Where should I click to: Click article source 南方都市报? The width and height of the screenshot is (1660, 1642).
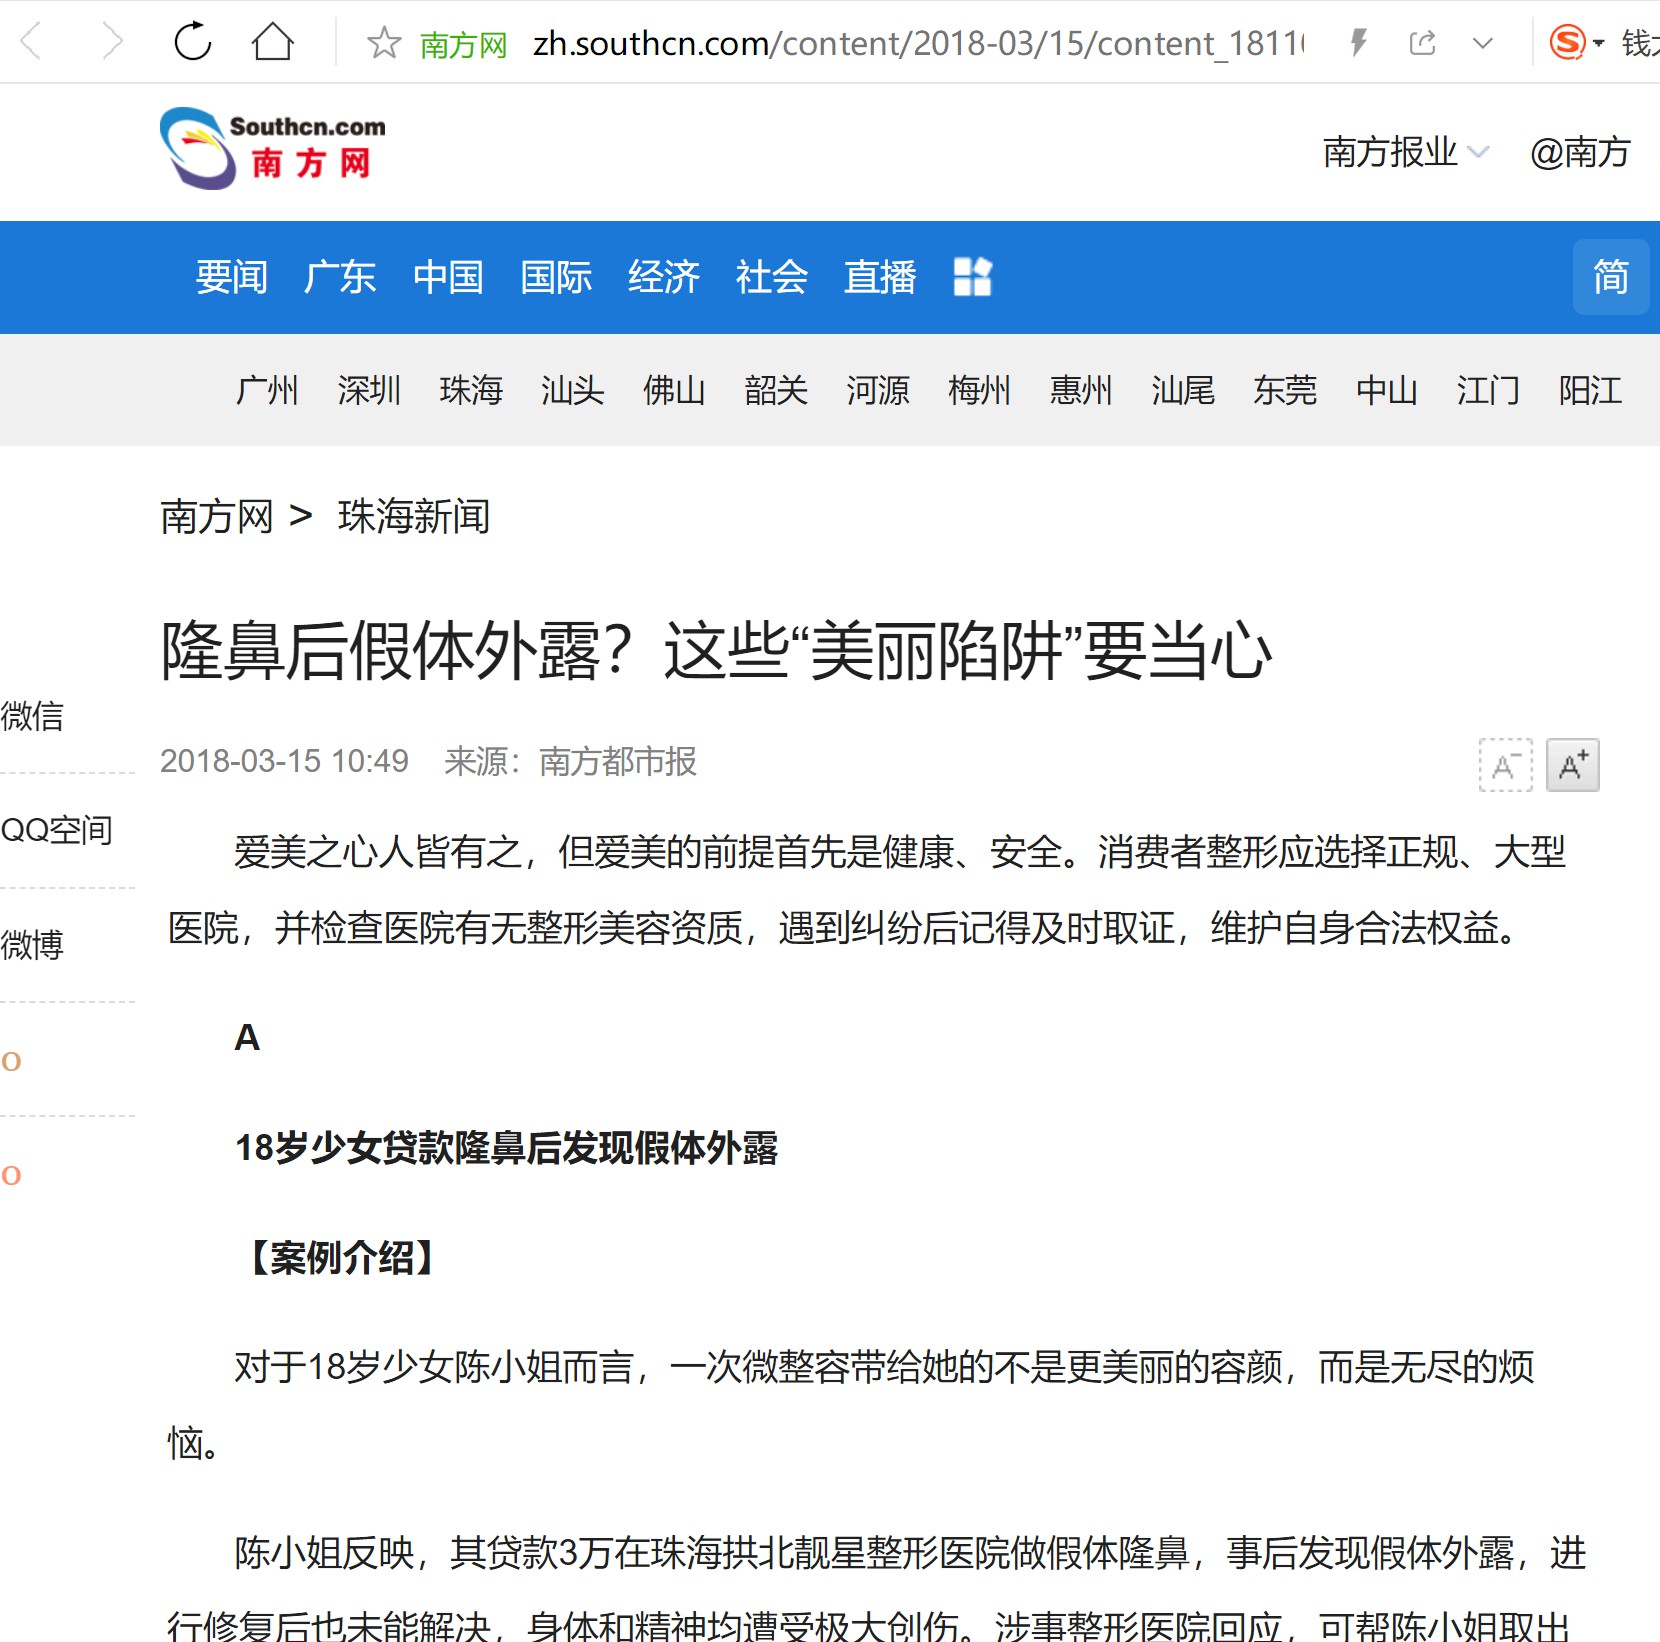pos(618,762)
